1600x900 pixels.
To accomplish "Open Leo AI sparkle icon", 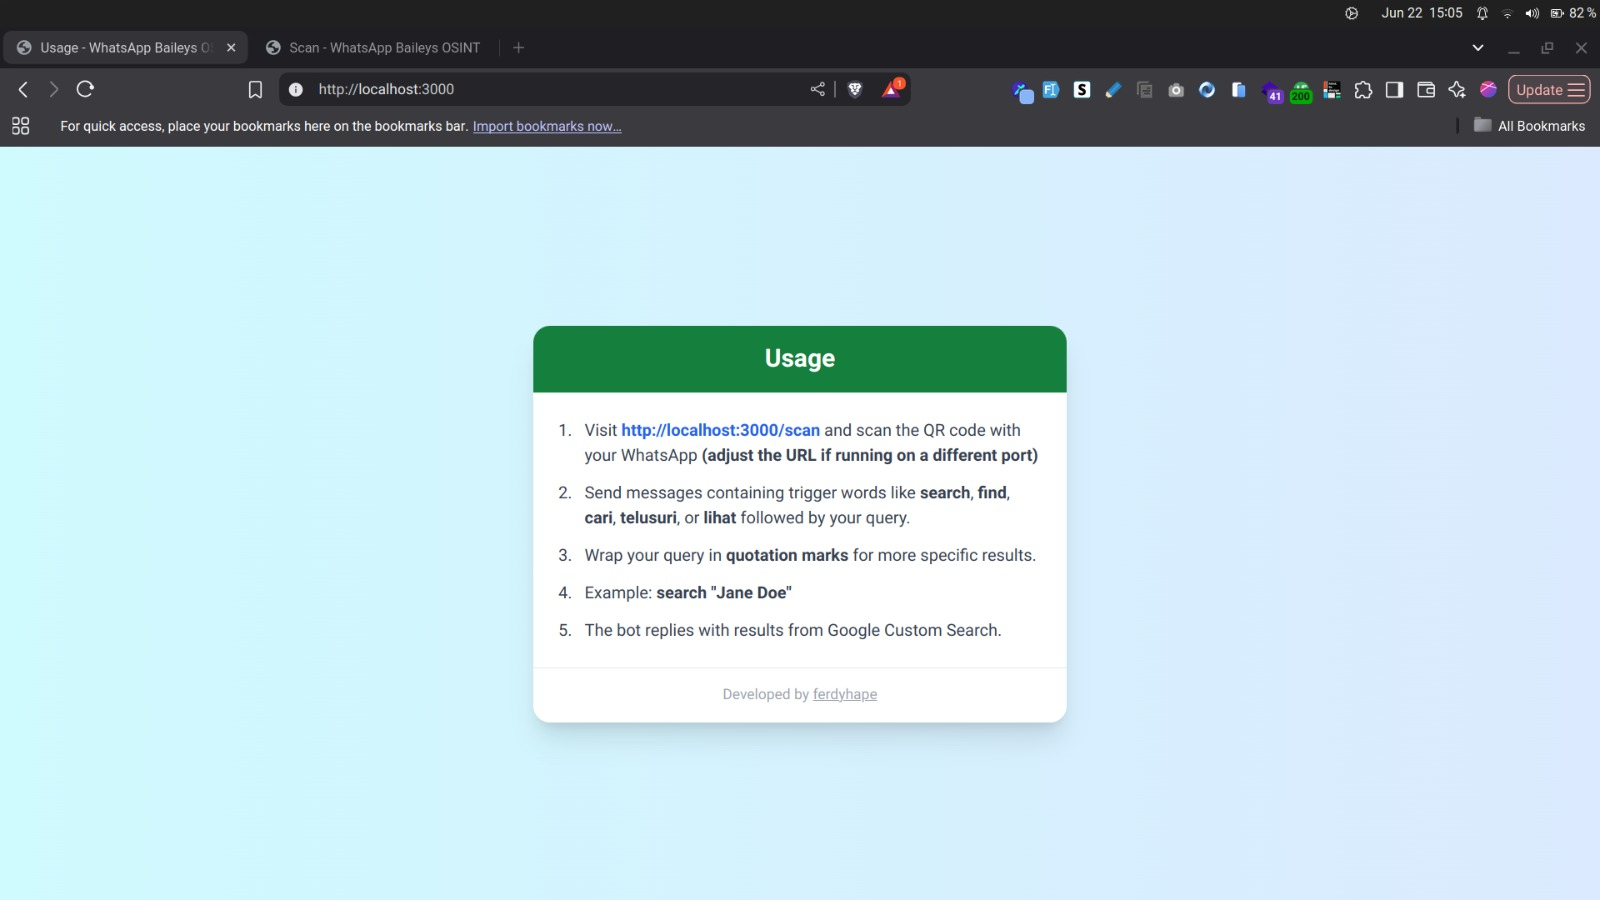I will (1457, 90).
